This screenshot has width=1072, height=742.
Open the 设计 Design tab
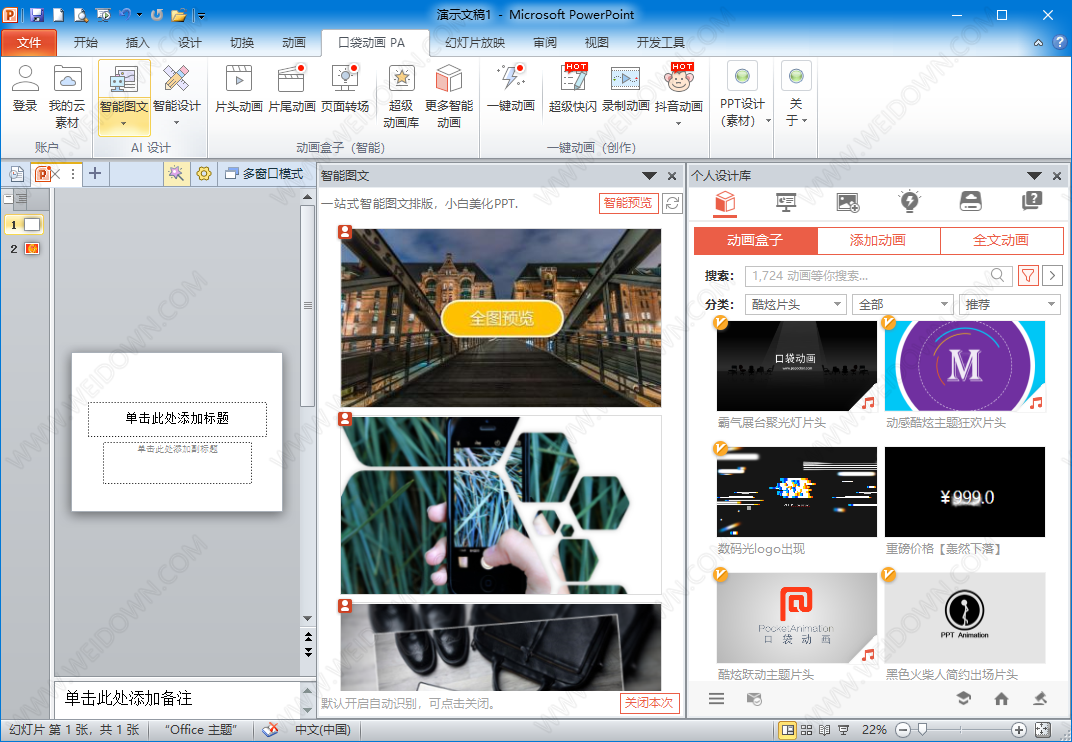click(x=189, y=42)
